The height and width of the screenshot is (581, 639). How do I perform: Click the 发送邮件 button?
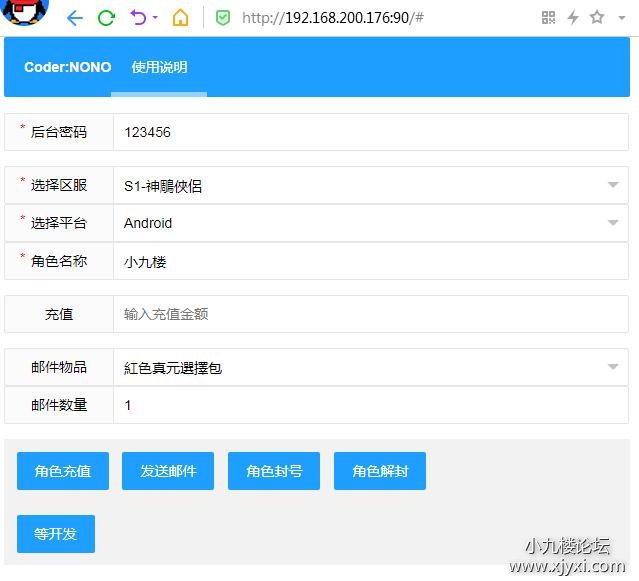168,471
